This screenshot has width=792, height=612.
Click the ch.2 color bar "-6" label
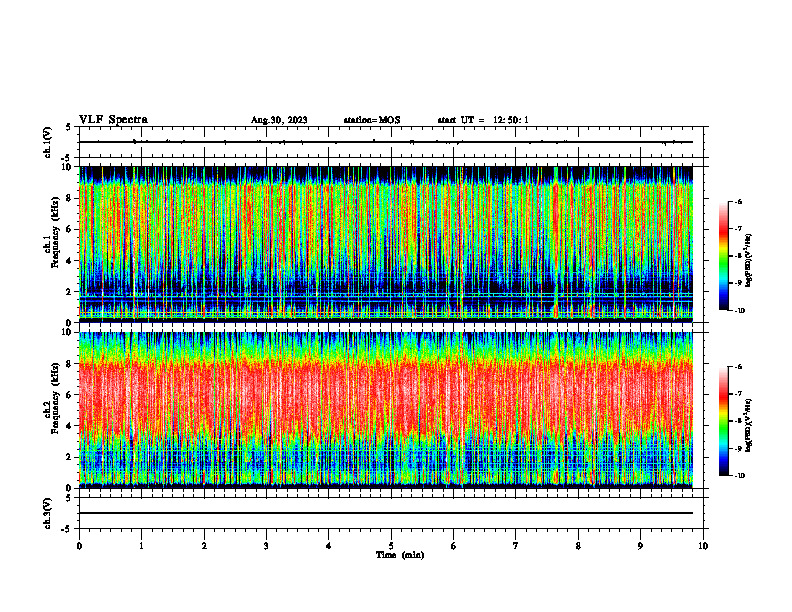(738, 367)
